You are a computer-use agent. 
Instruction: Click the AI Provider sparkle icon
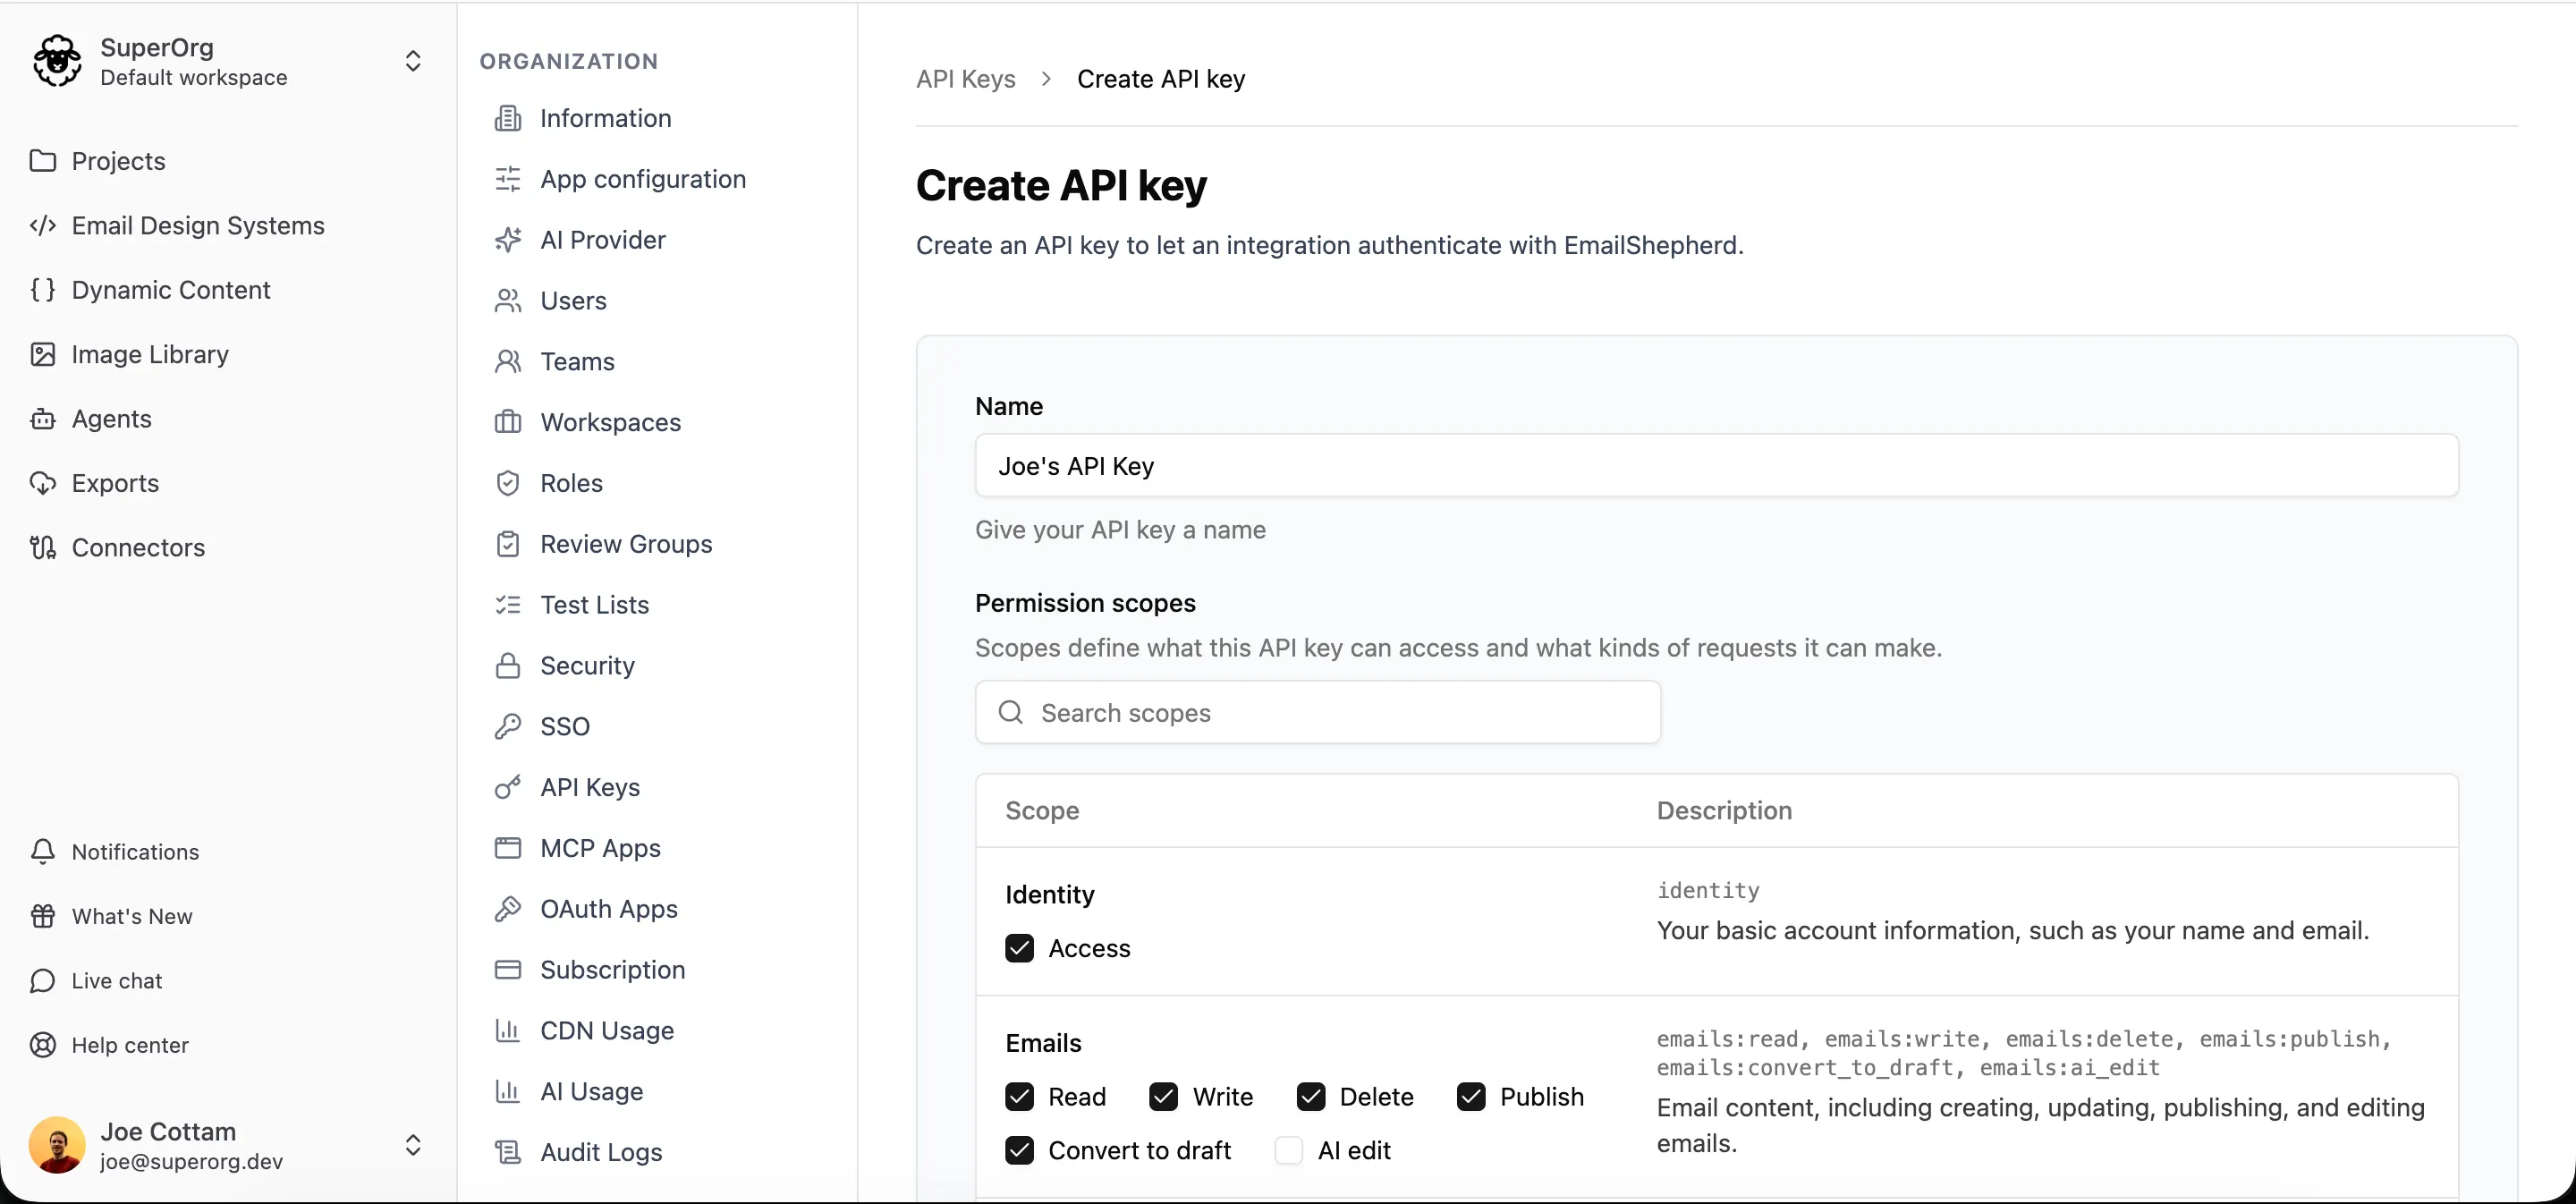[508, 240]
